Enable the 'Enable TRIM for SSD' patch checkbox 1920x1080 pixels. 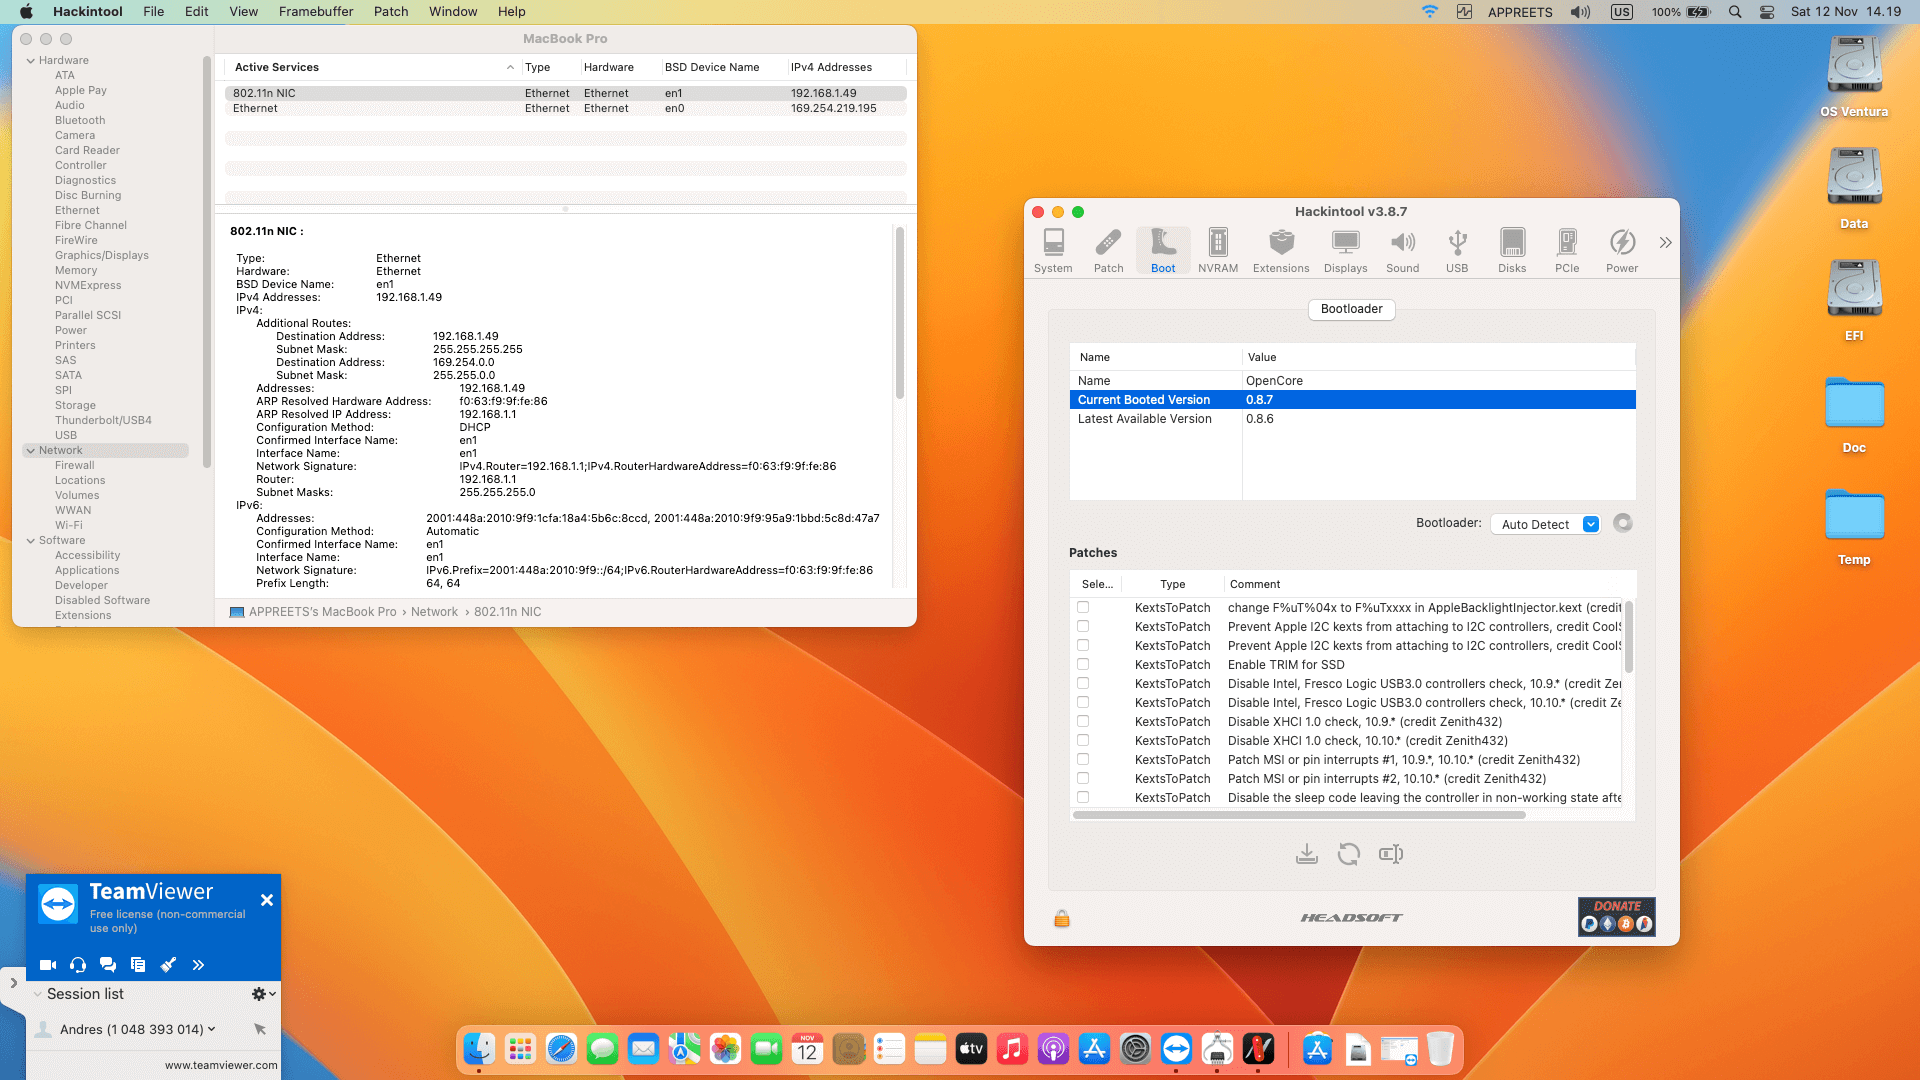click(x=1083, y=664)
